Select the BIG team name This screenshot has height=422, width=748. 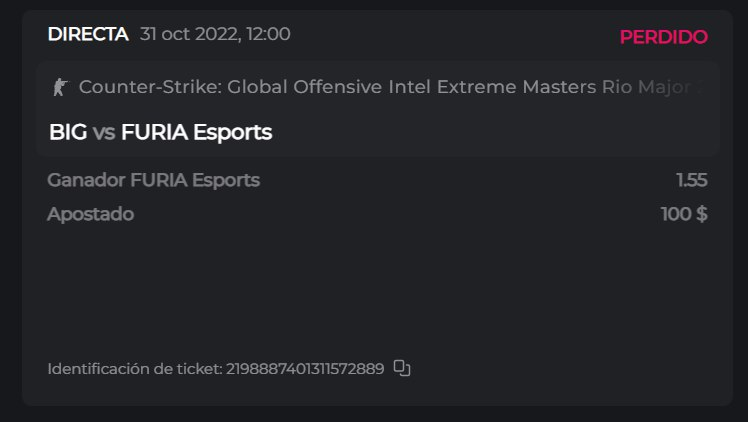click(67, 132)
